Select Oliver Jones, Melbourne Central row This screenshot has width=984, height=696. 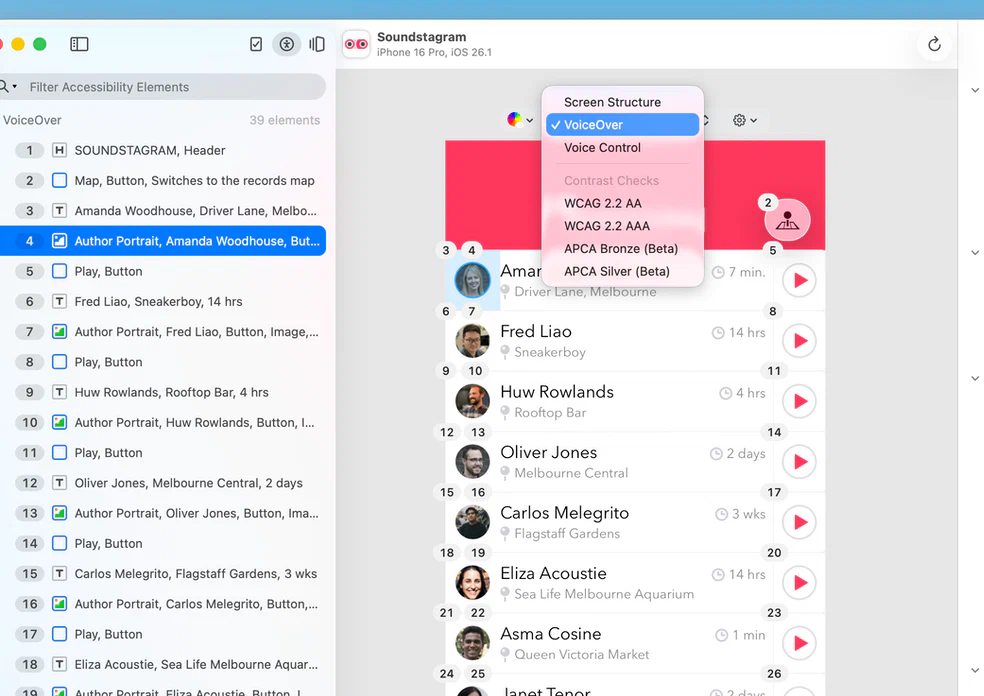pos(163,483)
